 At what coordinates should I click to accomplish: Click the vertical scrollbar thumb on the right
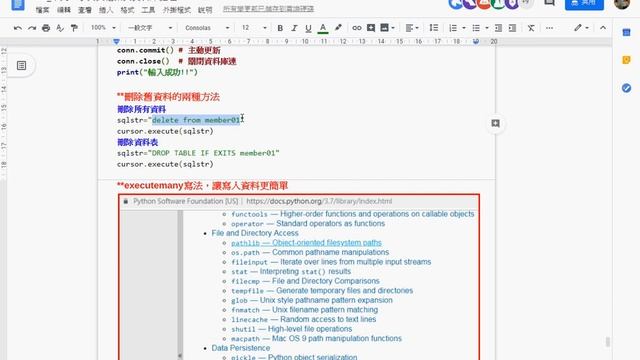607,342
